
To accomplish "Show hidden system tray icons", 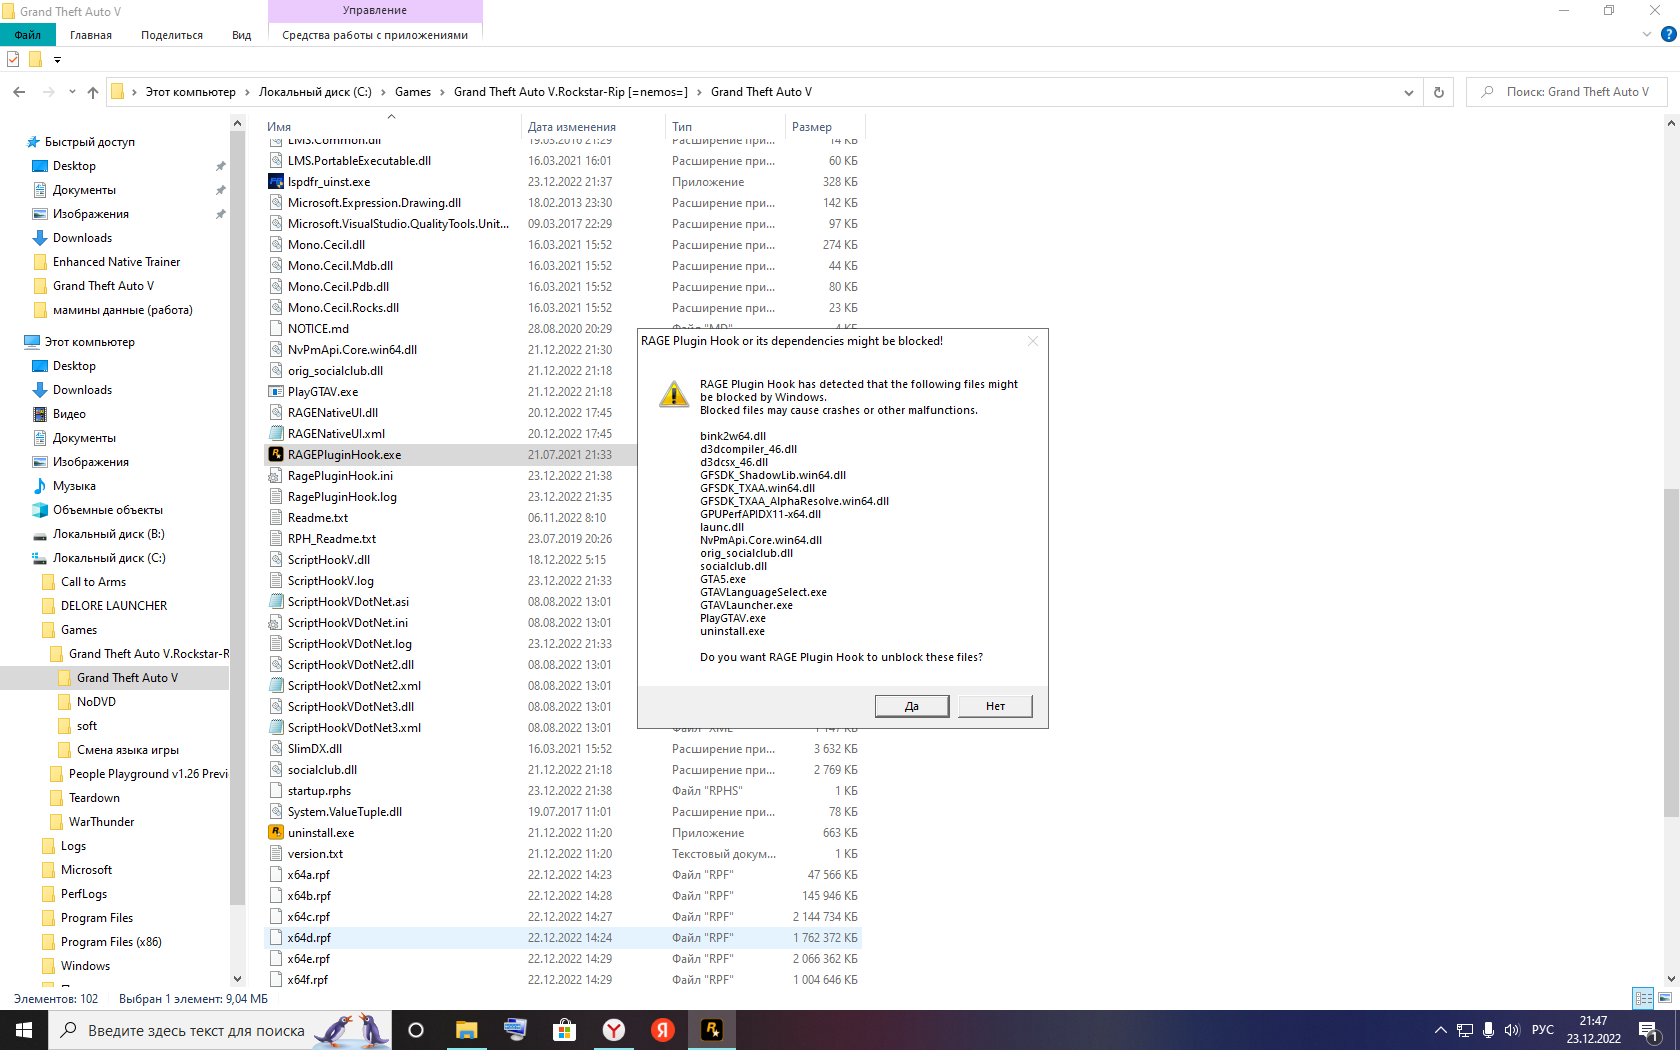I will (1440, 1030).
